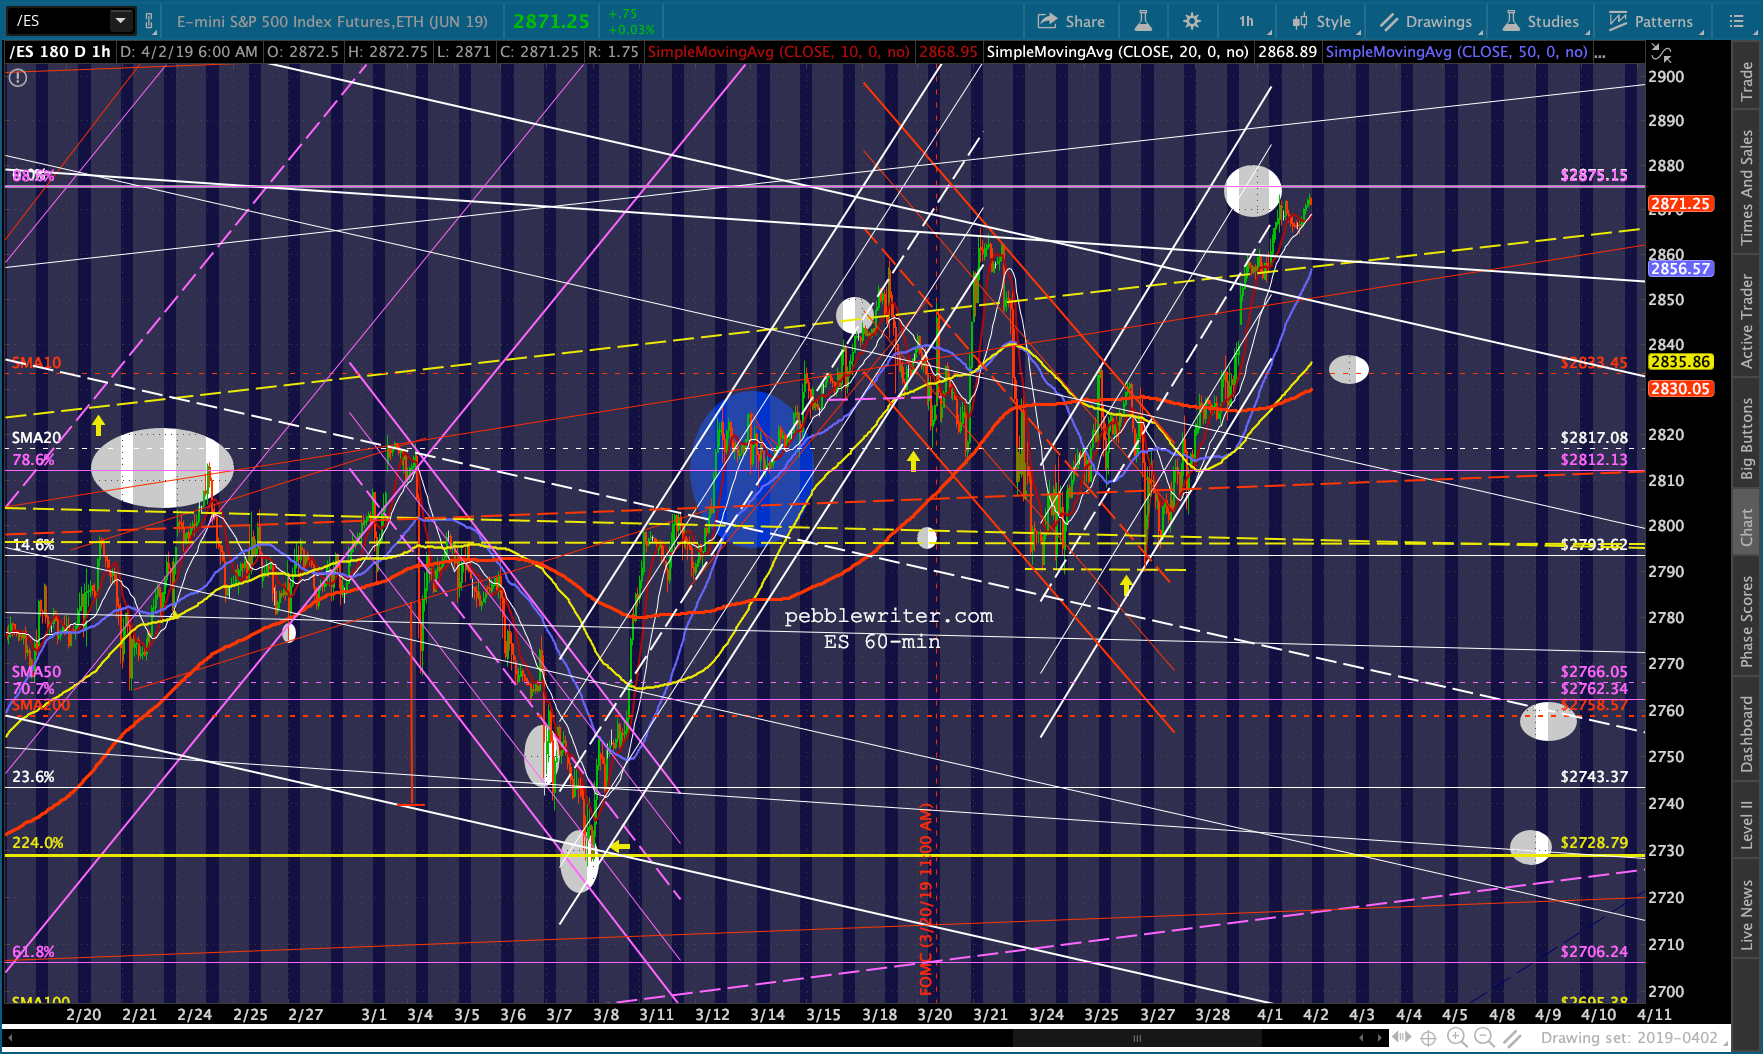
Task: Select the drawing tool lines icon at bottom
Action: point(1513,1039)
